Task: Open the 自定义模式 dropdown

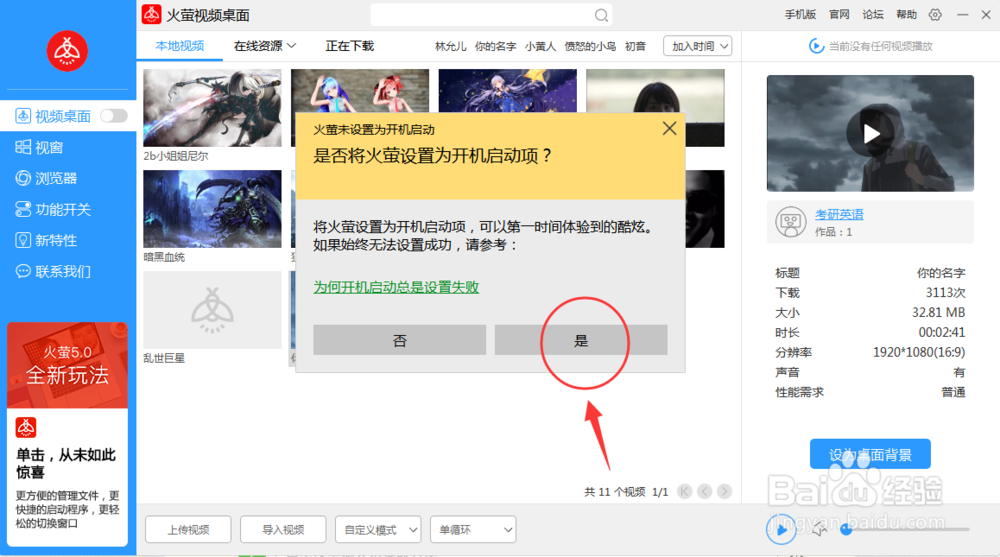Action: coord(378,530)
